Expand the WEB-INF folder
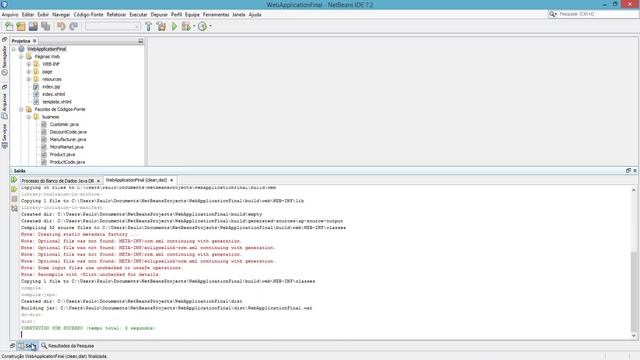This screenshot has width=640, height=360. click(x=29, y=64)
